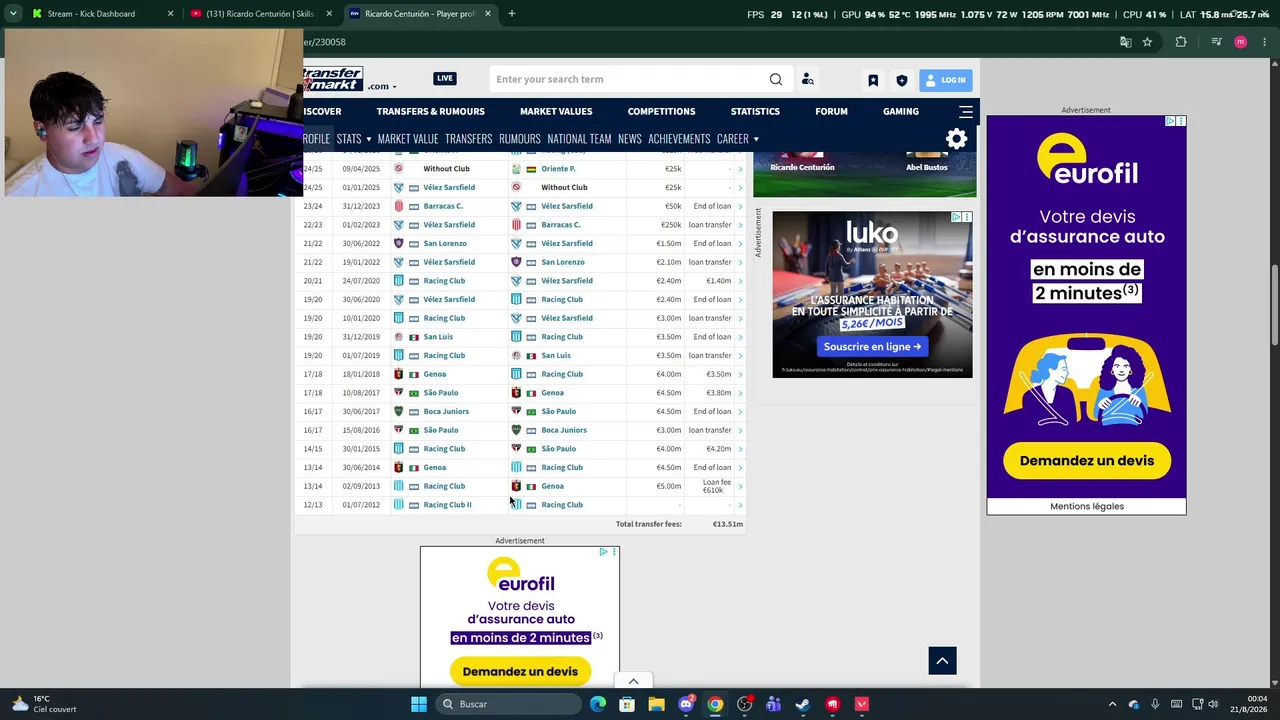
Task: Switch to the Ricardo Centurión Skills YouTube tab
Action: [260, 14]
